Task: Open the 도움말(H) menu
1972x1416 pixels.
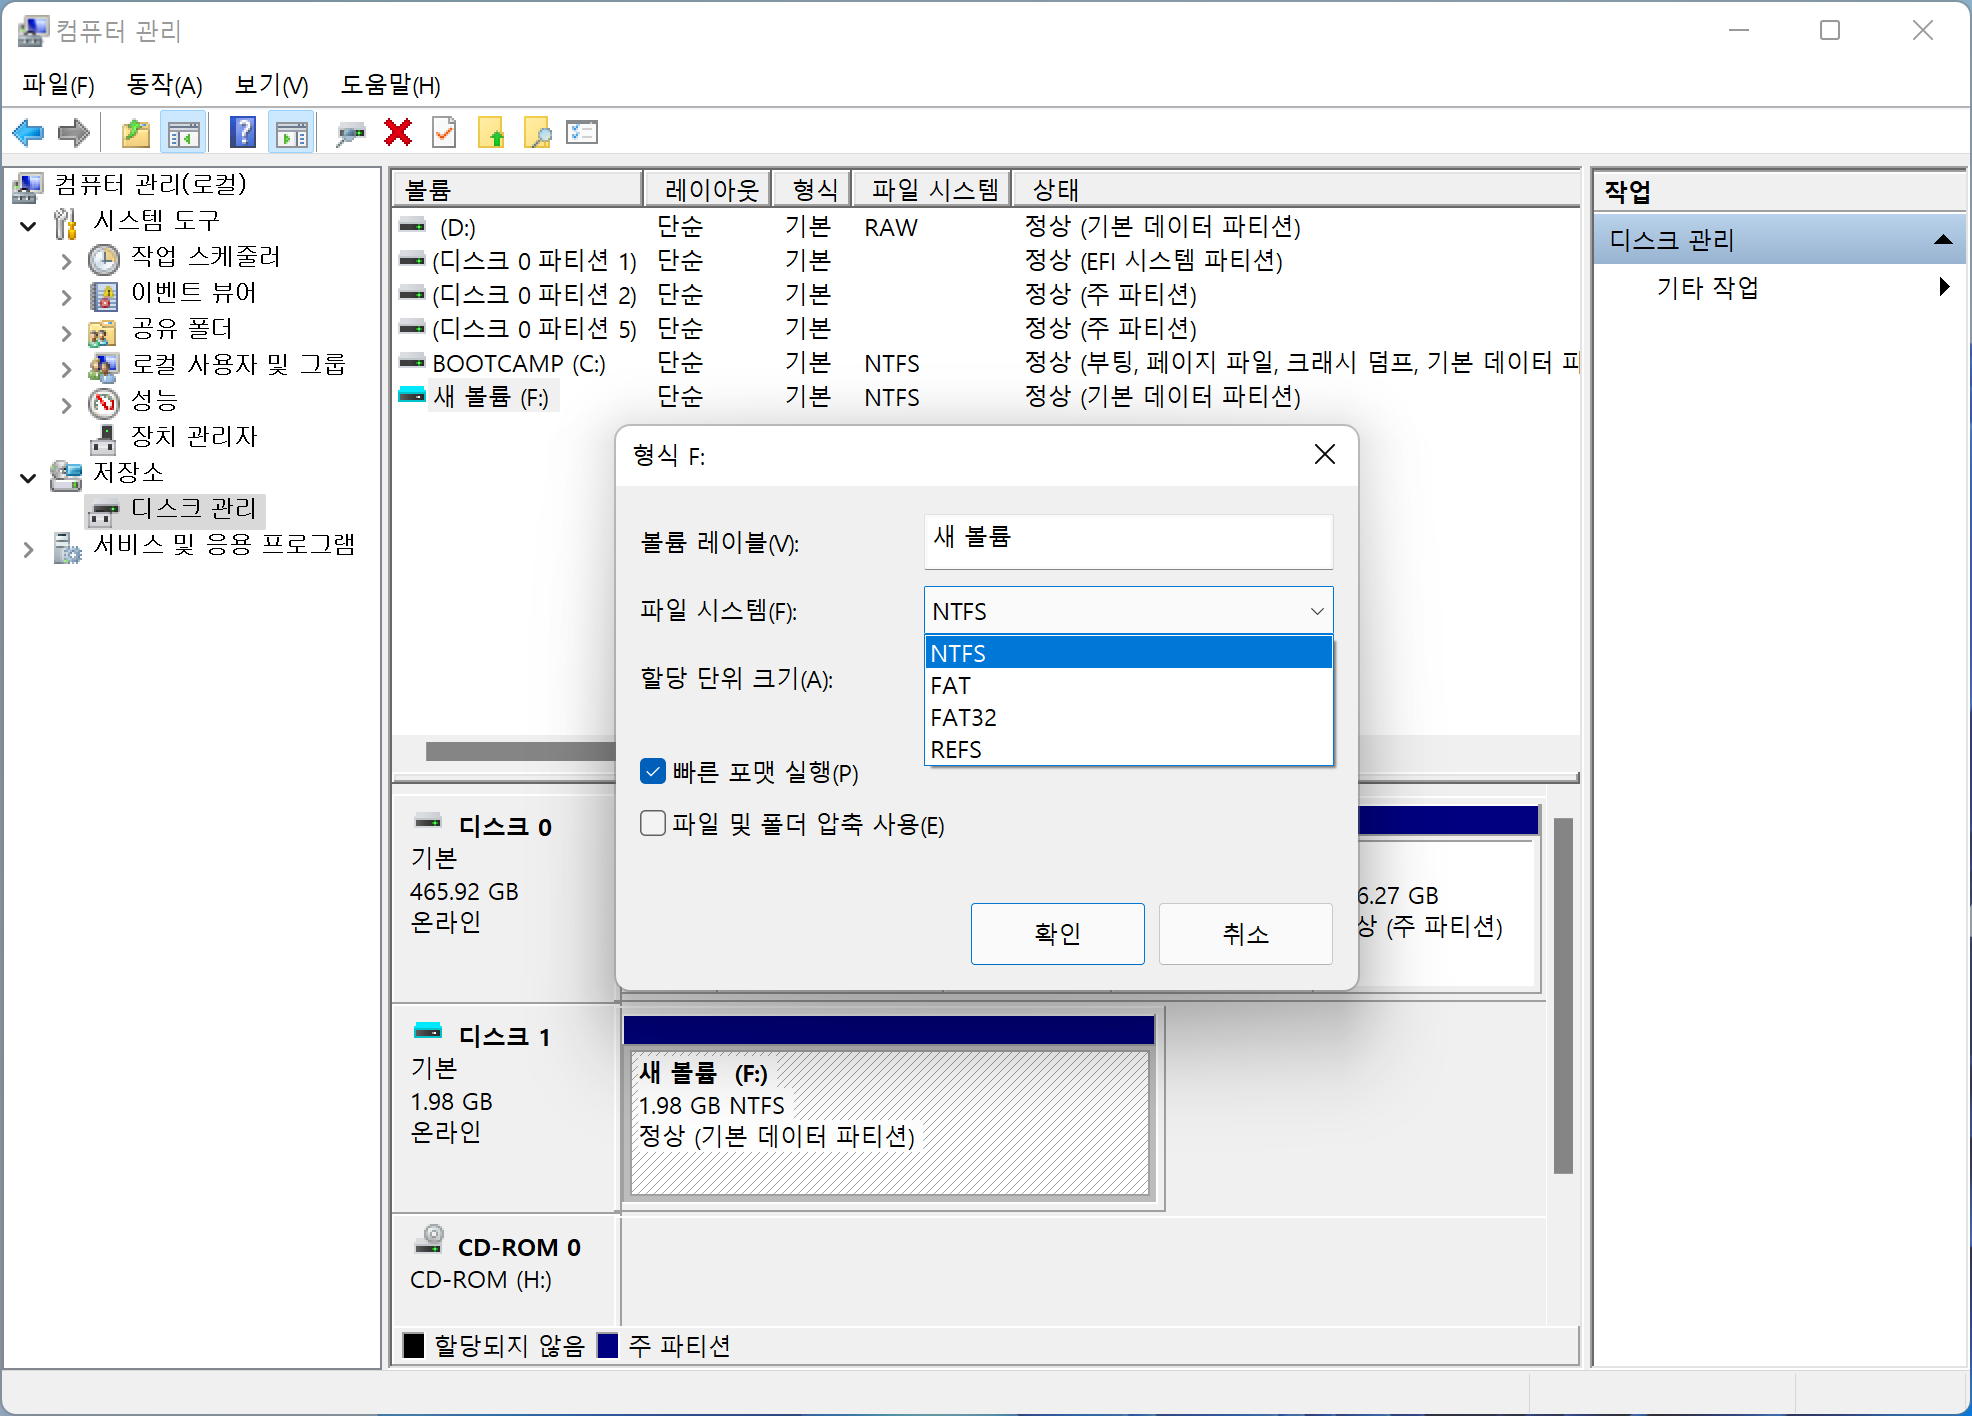Action: 390,84
